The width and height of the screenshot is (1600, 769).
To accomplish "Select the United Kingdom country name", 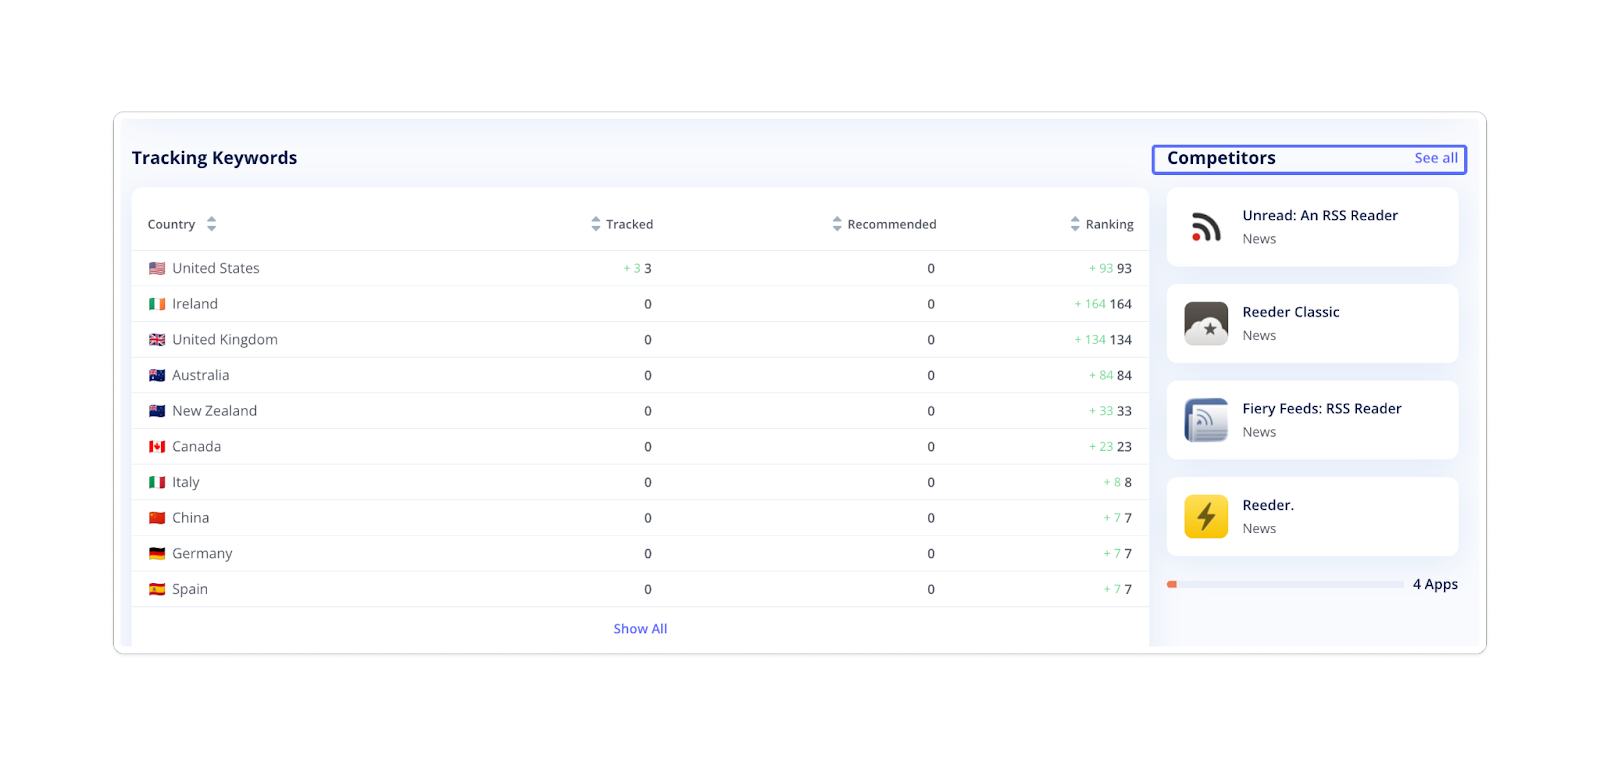I will coord(225,340).
